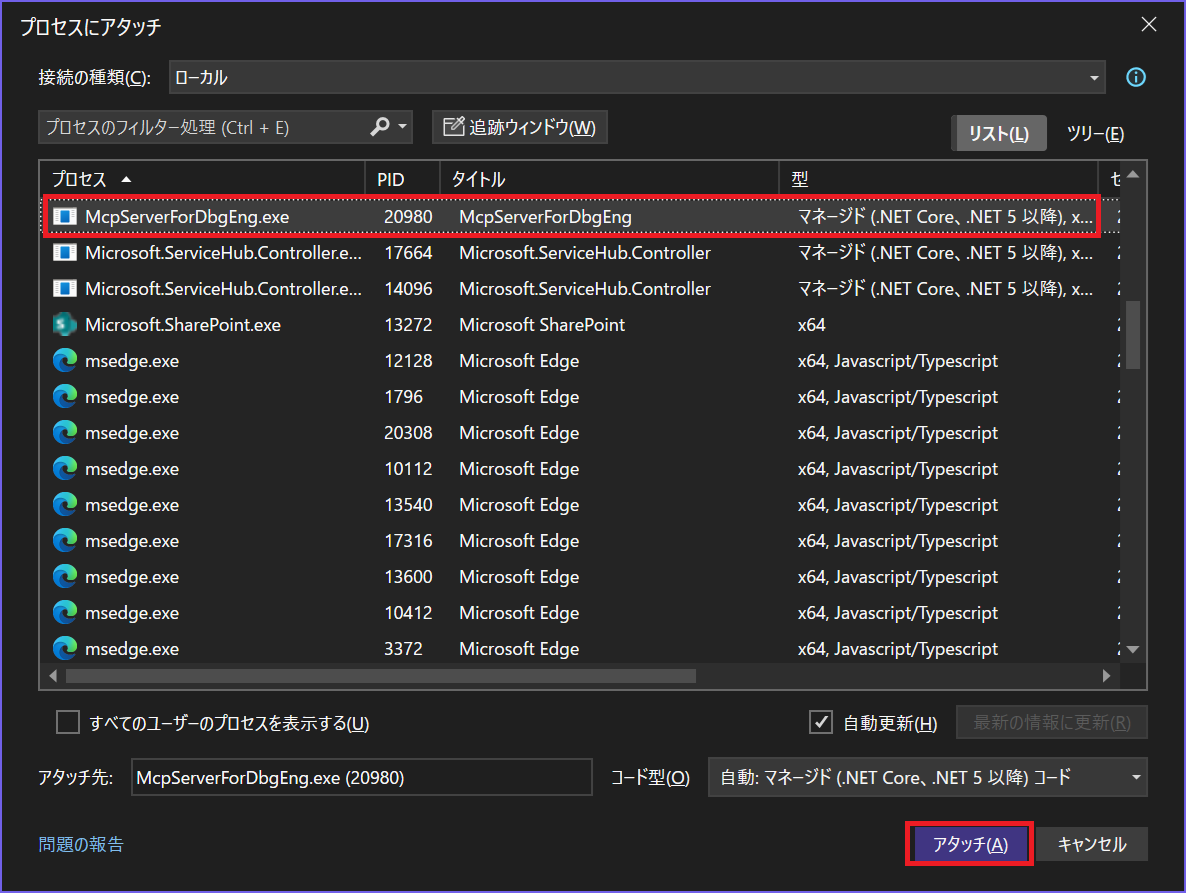Click the Microsoft.SharePoint.exe app icon
Screen dimensions: 1186x893
[64, 324]
